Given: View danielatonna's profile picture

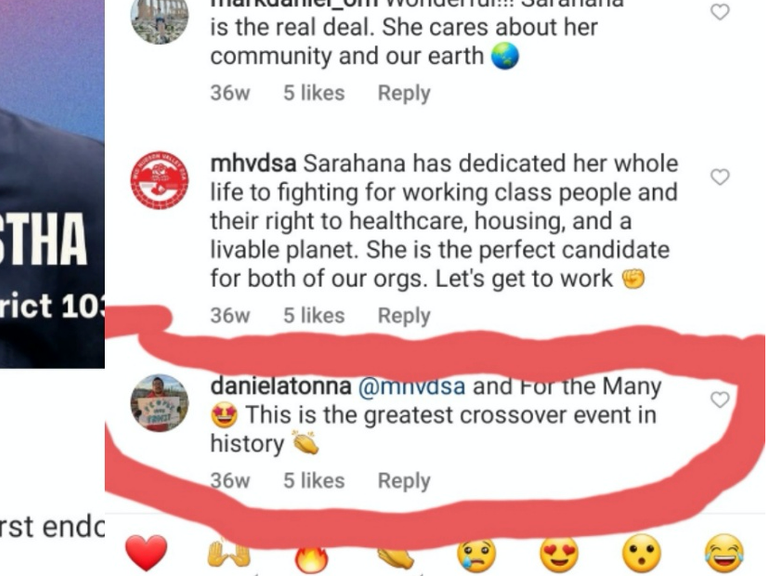Looking at the screenshot, I should pos(159,403).
